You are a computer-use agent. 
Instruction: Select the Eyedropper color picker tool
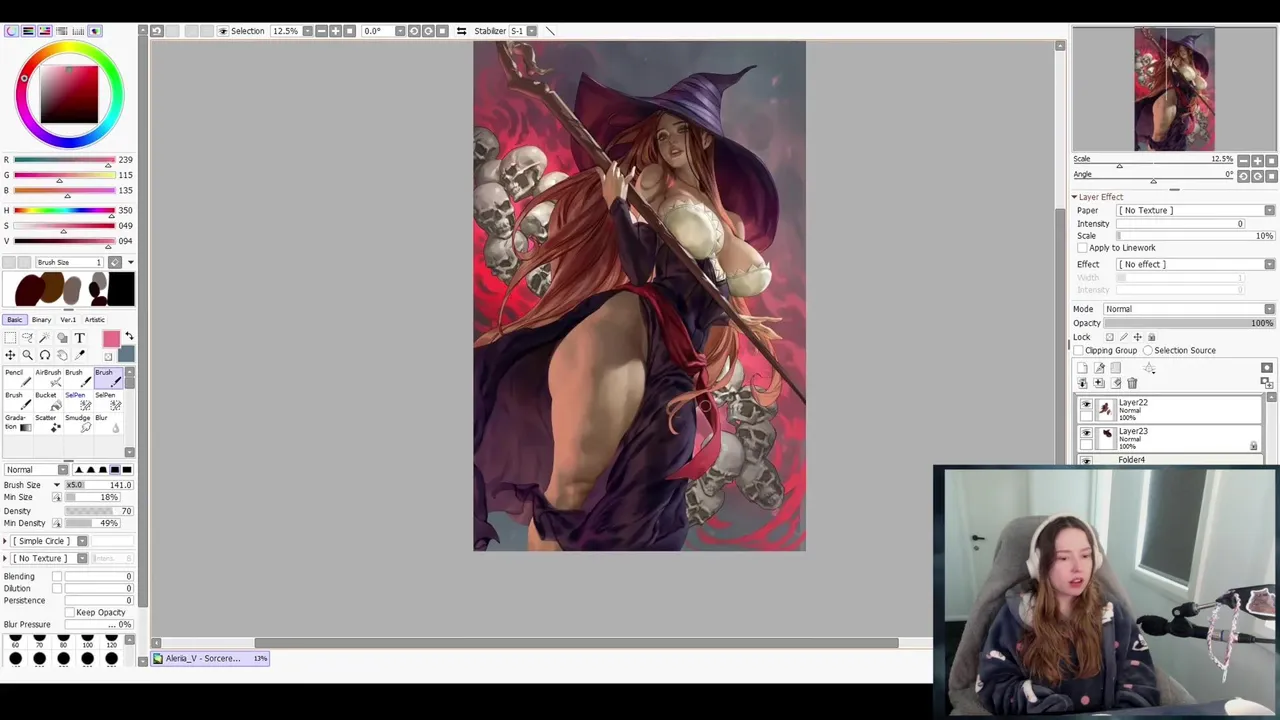pyautogui.click(x=80, y=355)
